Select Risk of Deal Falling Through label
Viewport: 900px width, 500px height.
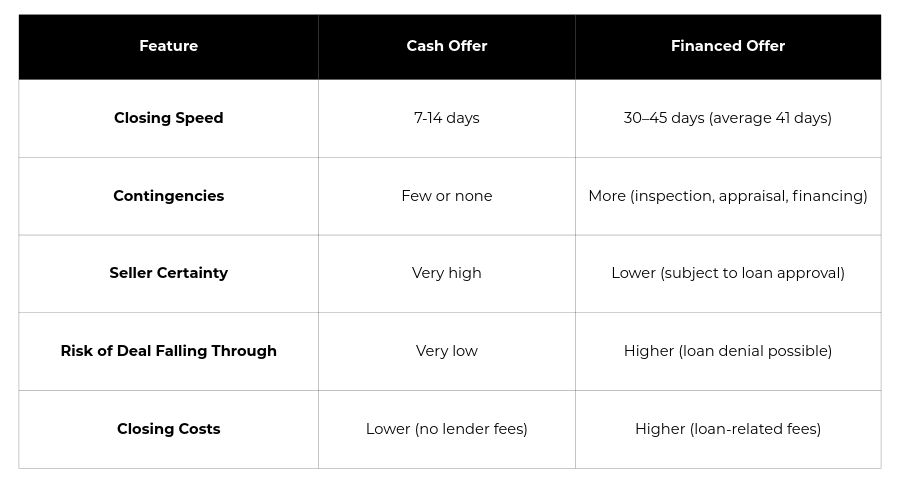click(x=168, y=351)
